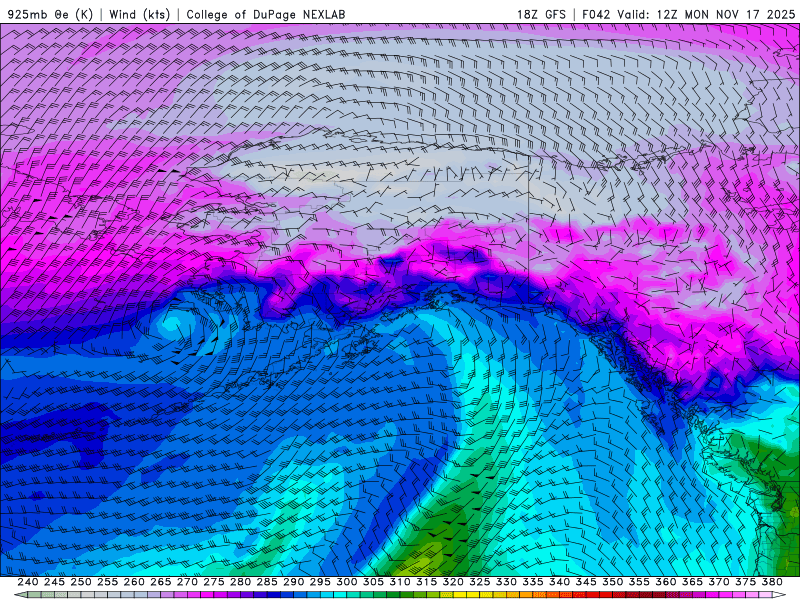The image size is (800, 600).
Task: Click the 375 value on the color scale
Action: (x=745, y=582)
